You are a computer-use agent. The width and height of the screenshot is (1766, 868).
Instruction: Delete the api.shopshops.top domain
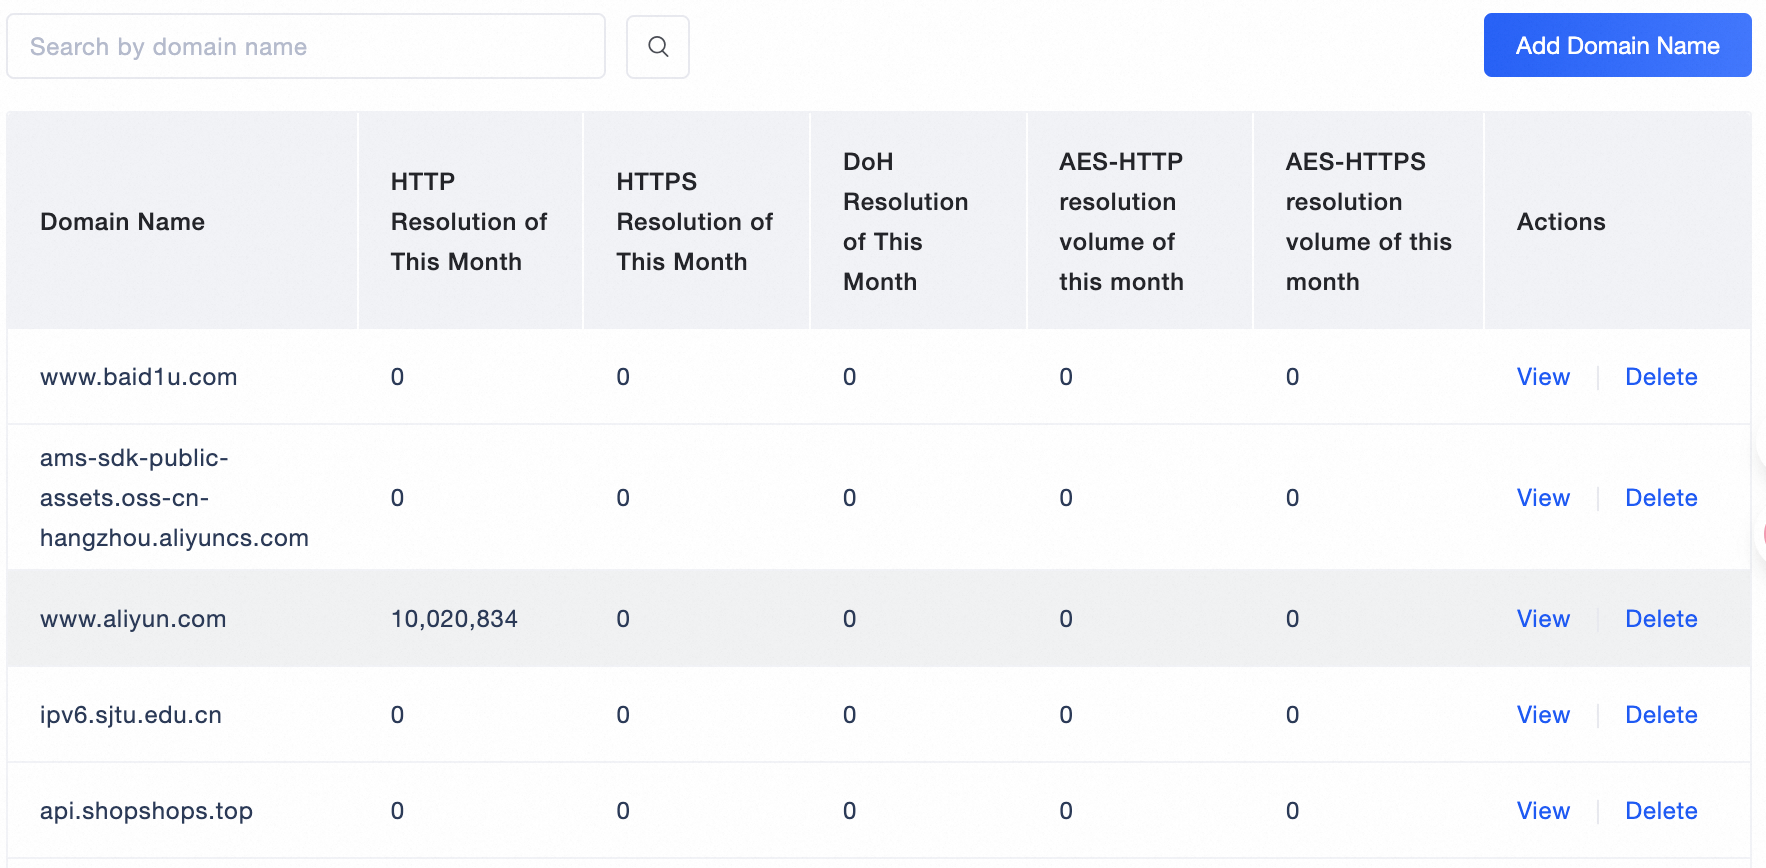[1660, 811]
